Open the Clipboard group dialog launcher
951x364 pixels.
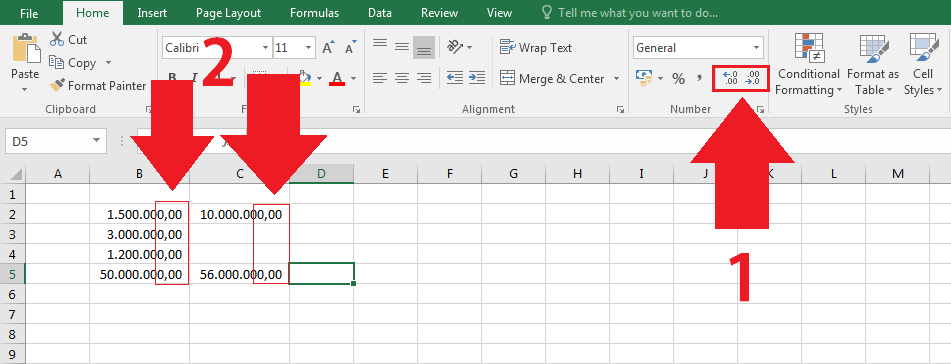point(149,110)
